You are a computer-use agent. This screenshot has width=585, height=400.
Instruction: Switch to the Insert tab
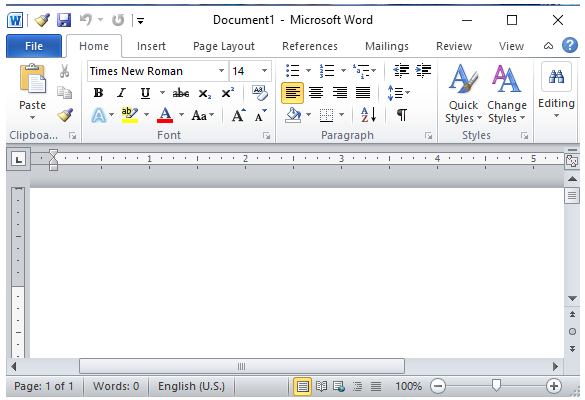point(151,46)
